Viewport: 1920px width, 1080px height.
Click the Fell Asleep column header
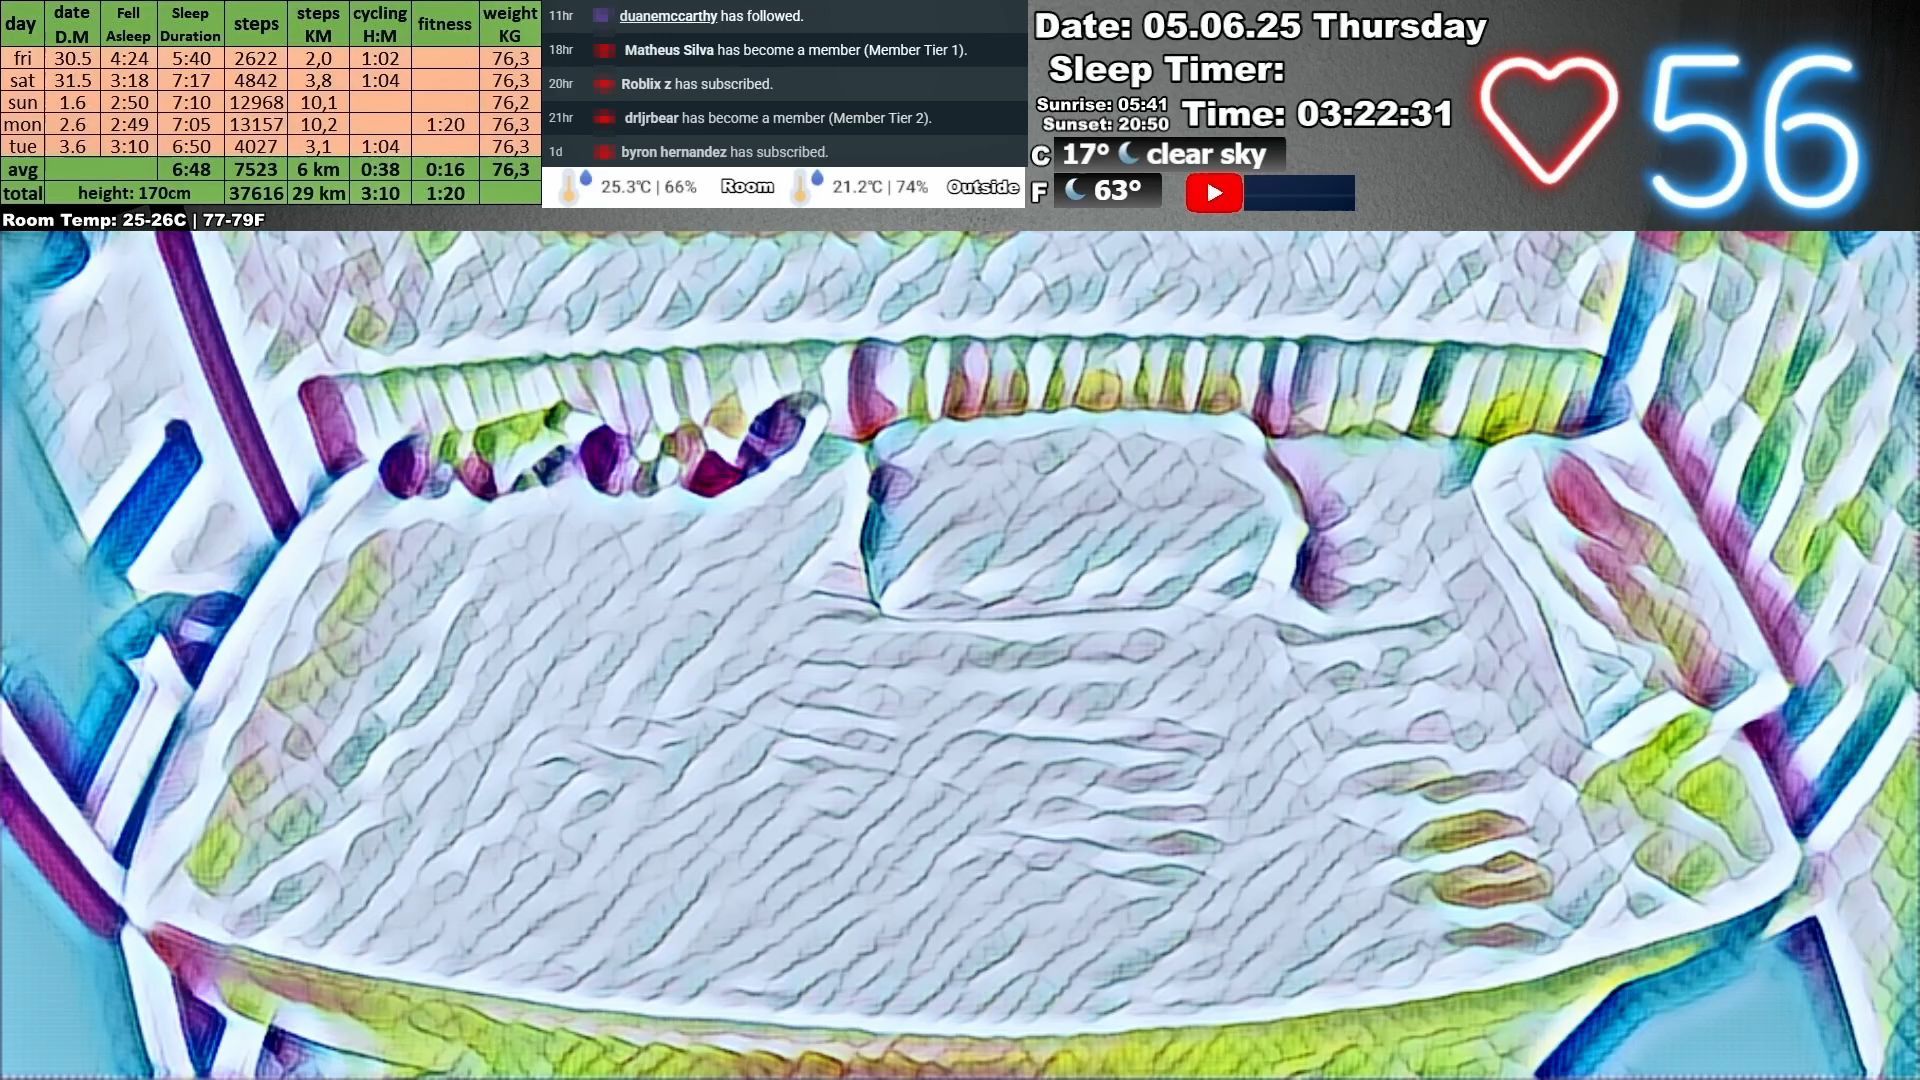[128, 24]
